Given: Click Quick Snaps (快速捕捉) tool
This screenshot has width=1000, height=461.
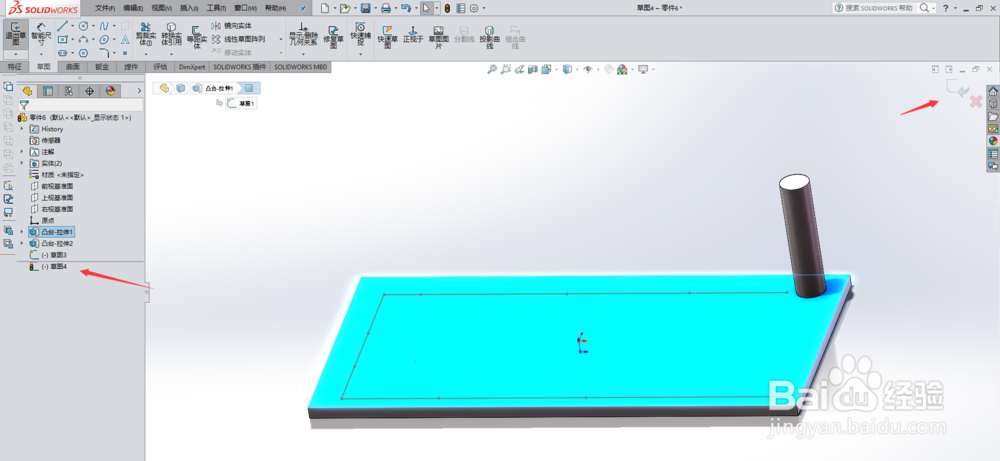Looking at the screenshot, I should [x=360, y=35].
